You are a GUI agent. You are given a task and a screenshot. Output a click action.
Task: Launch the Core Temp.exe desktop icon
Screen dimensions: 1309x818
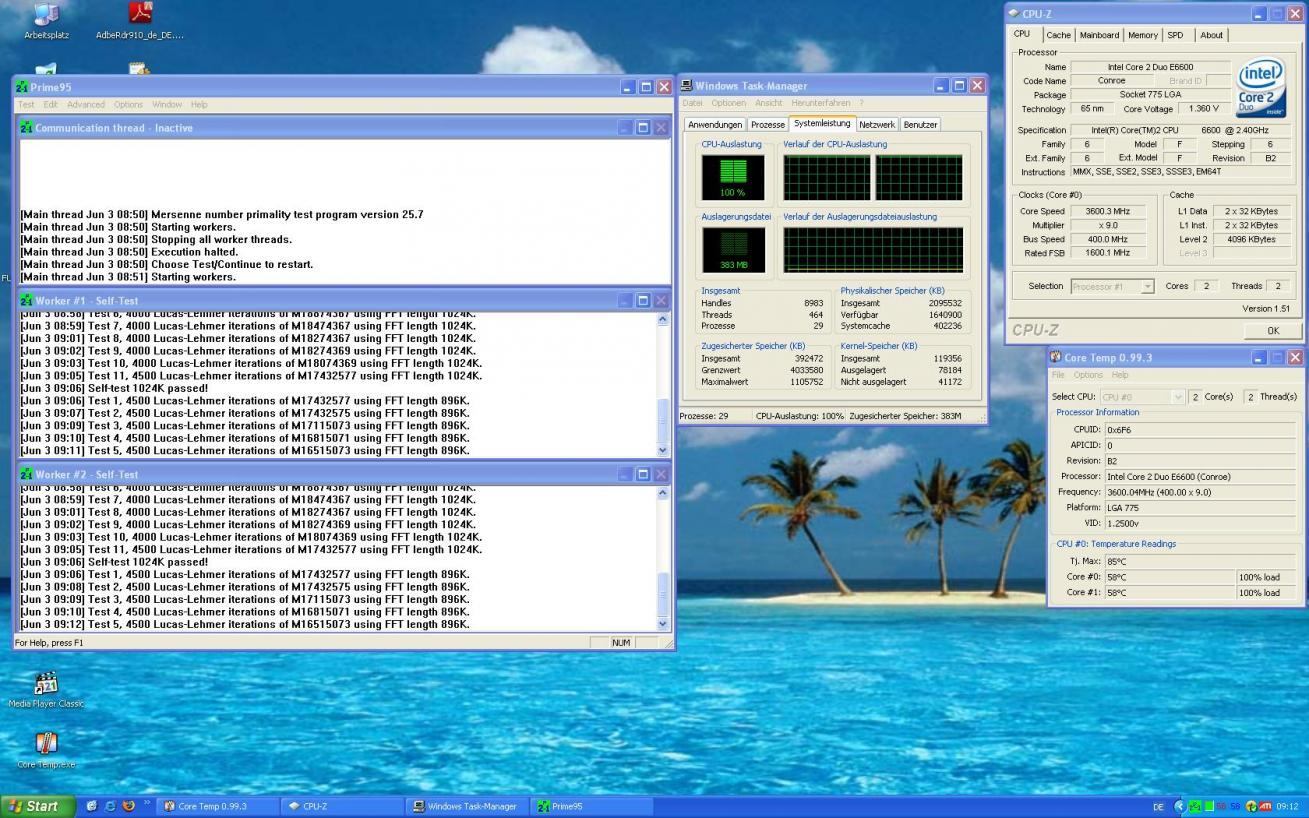tap(46, 751)
